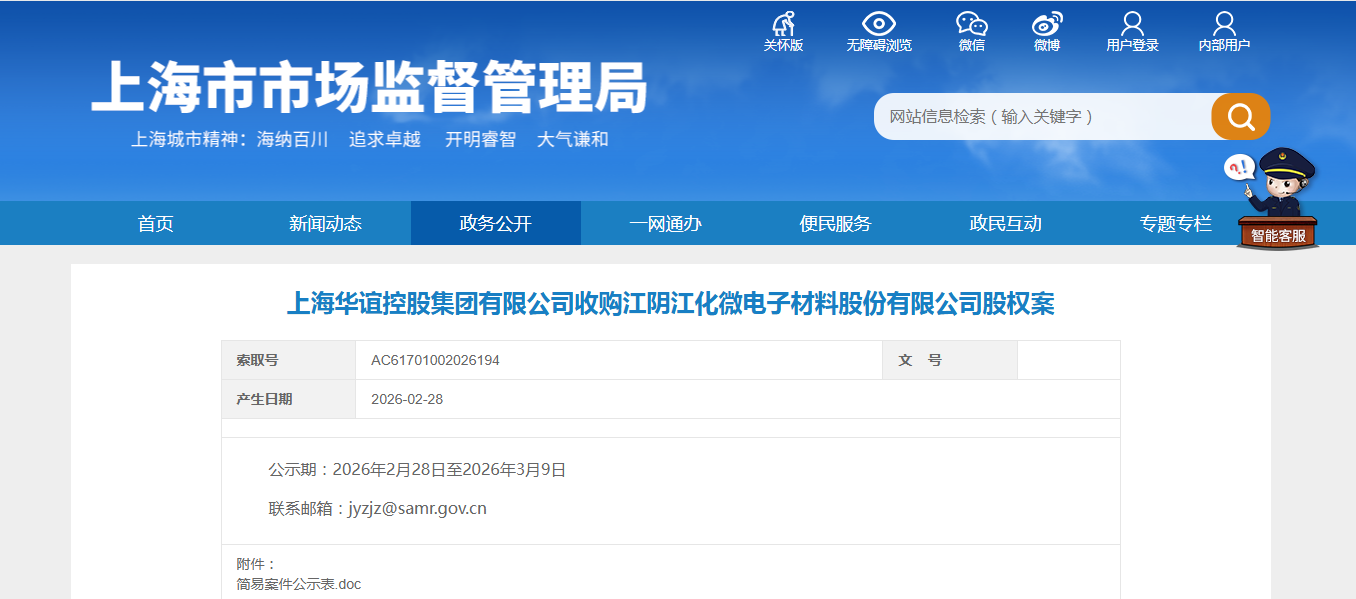Click the 关怀版 text label
The width and height of the screenshot is (1356, 599).
click(x=784, y=45)
